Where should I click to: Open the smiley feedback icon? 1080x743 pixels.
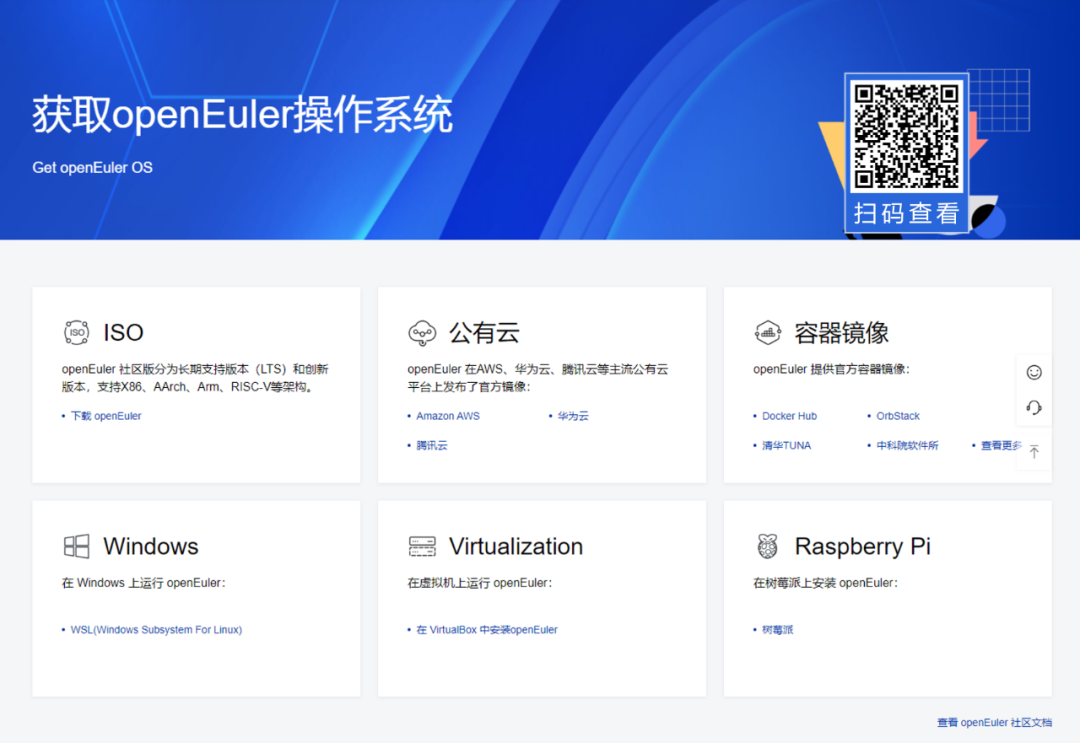[1034, 372]
